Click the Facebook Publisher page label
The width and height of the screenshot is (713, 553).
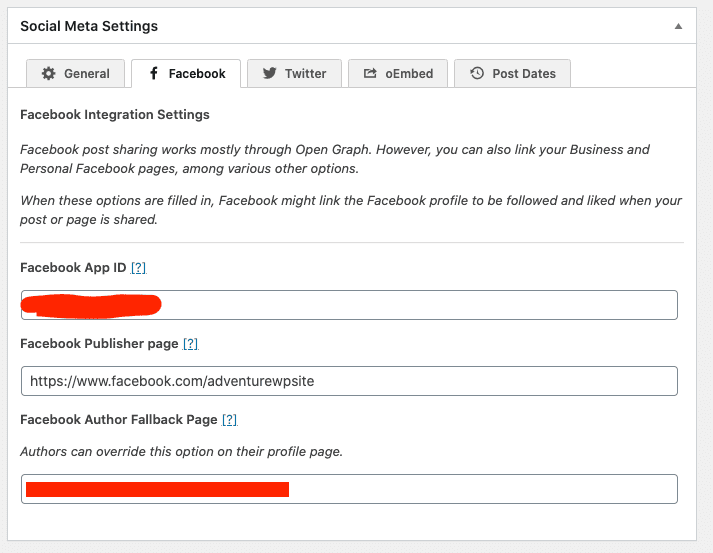[99, 343]
